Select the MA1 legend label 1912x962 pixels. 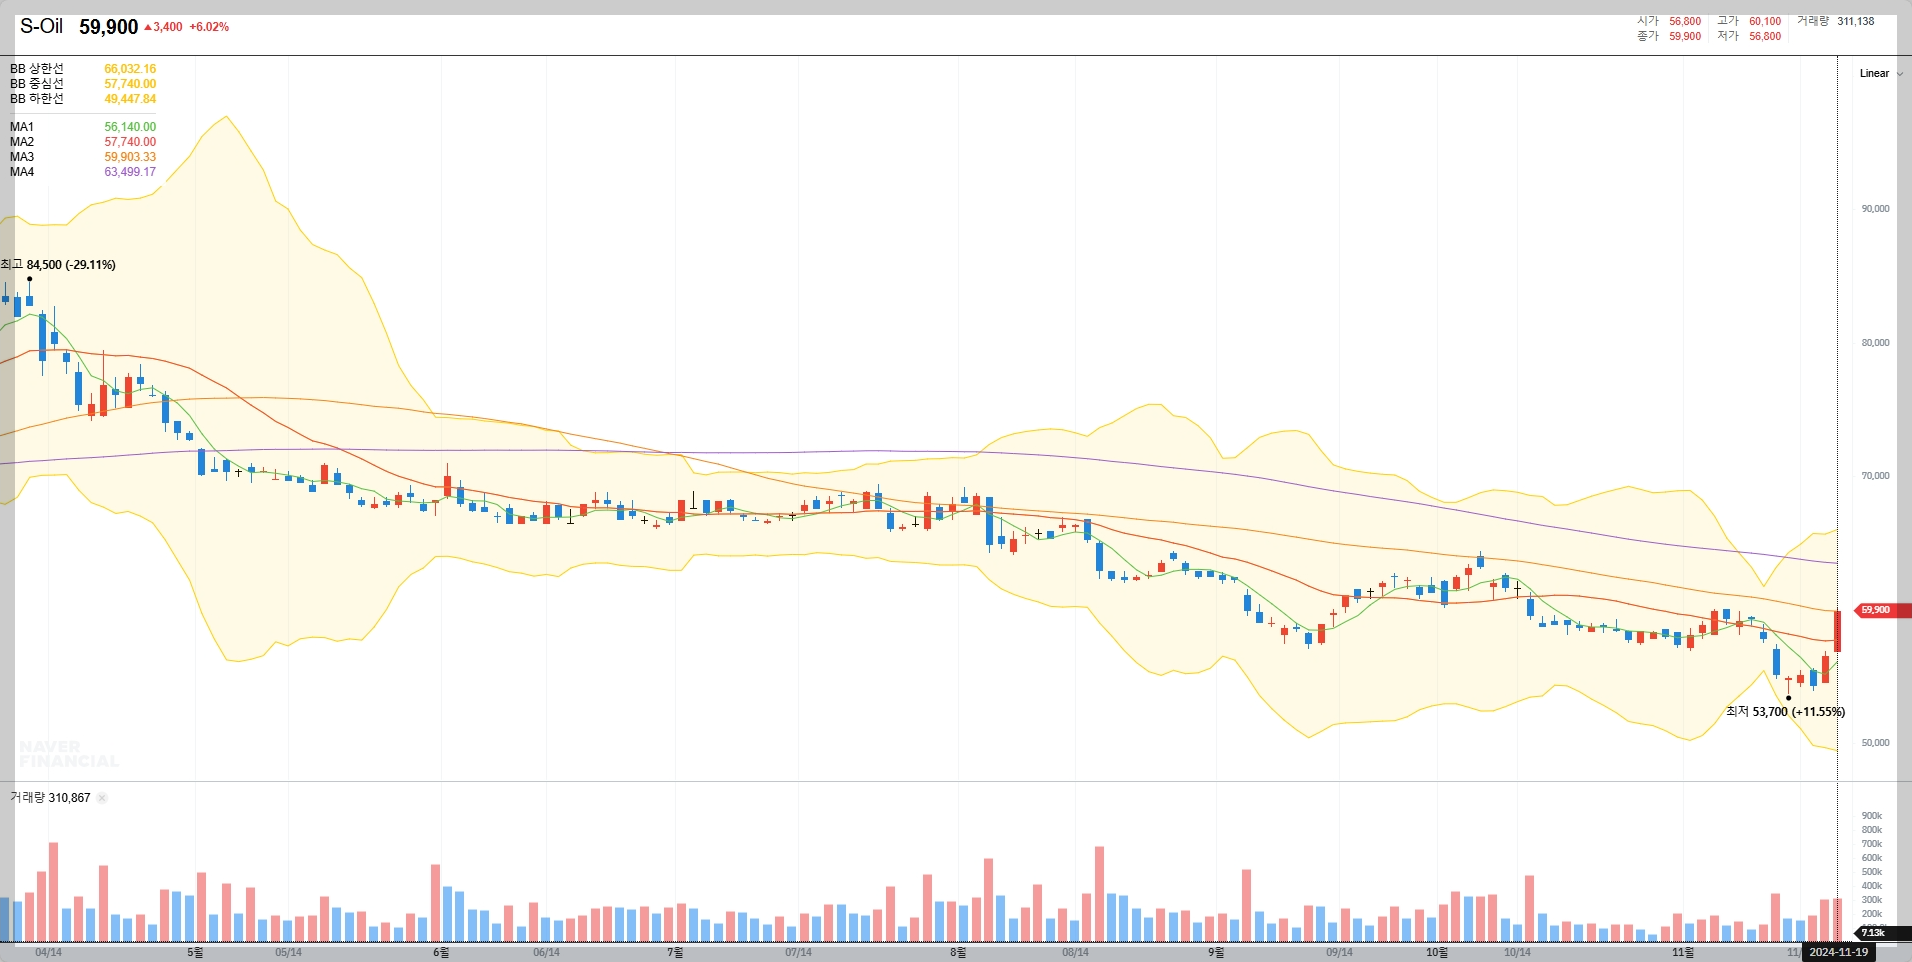point(22,127)
